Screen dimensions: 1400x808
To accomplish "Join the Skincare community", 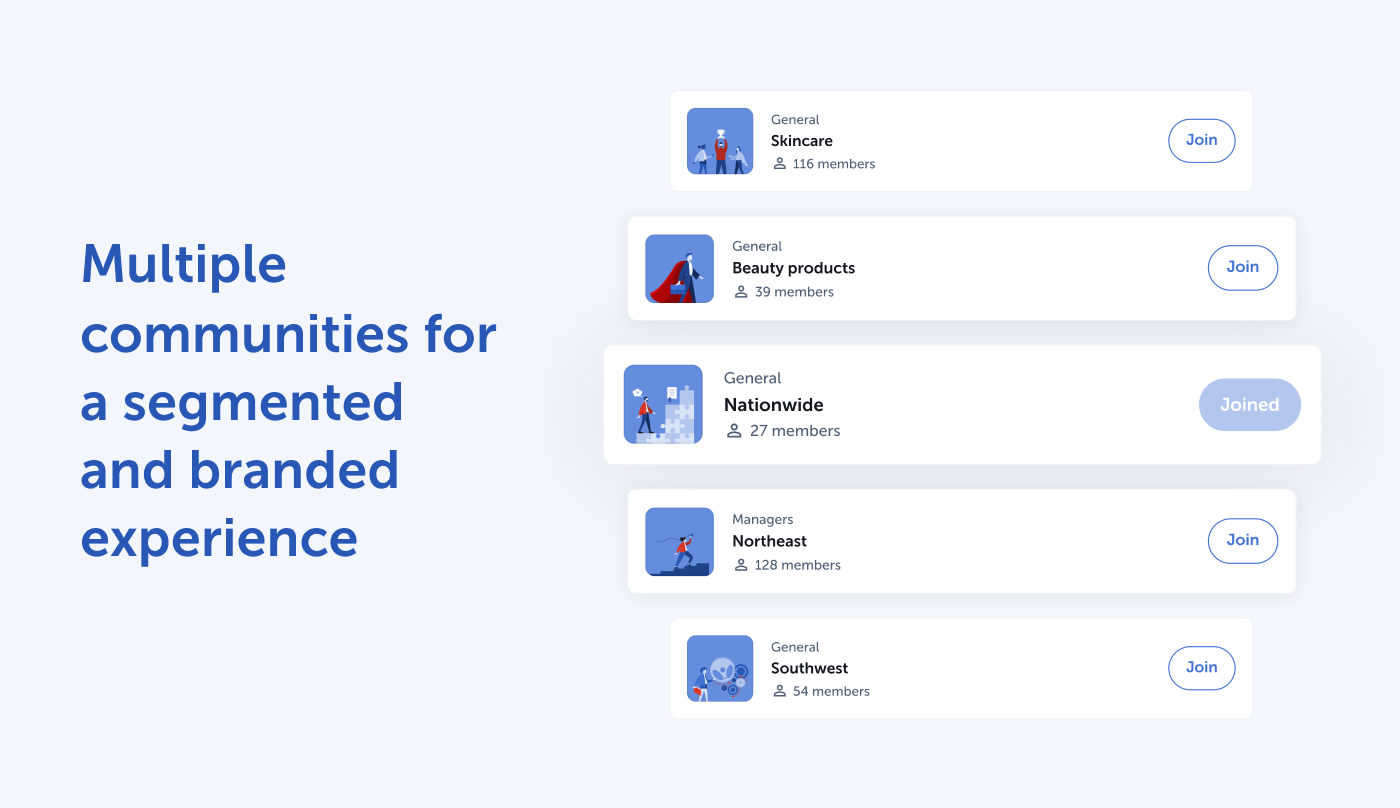I will coord(1201,141).
